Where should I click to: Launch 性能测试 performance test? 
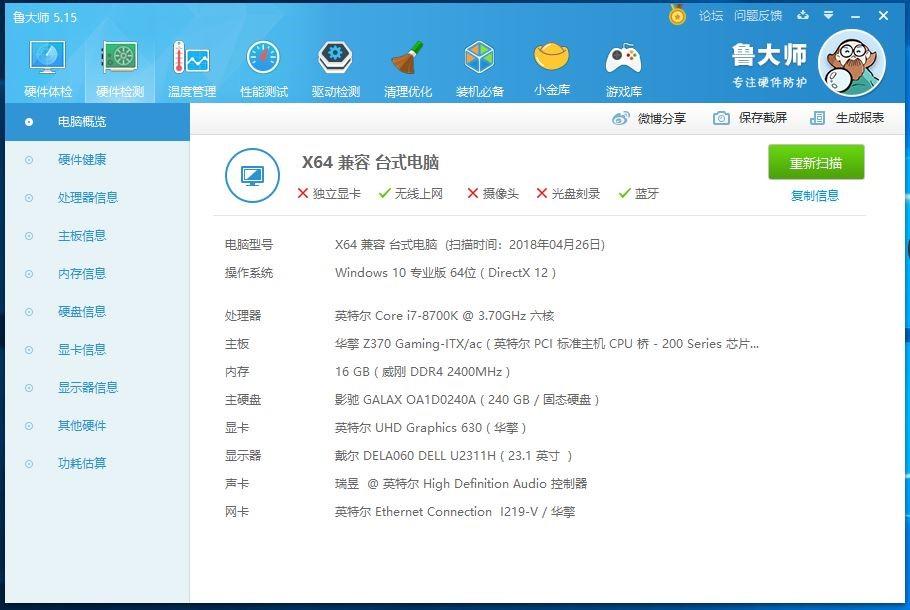[x=263, y=69]
